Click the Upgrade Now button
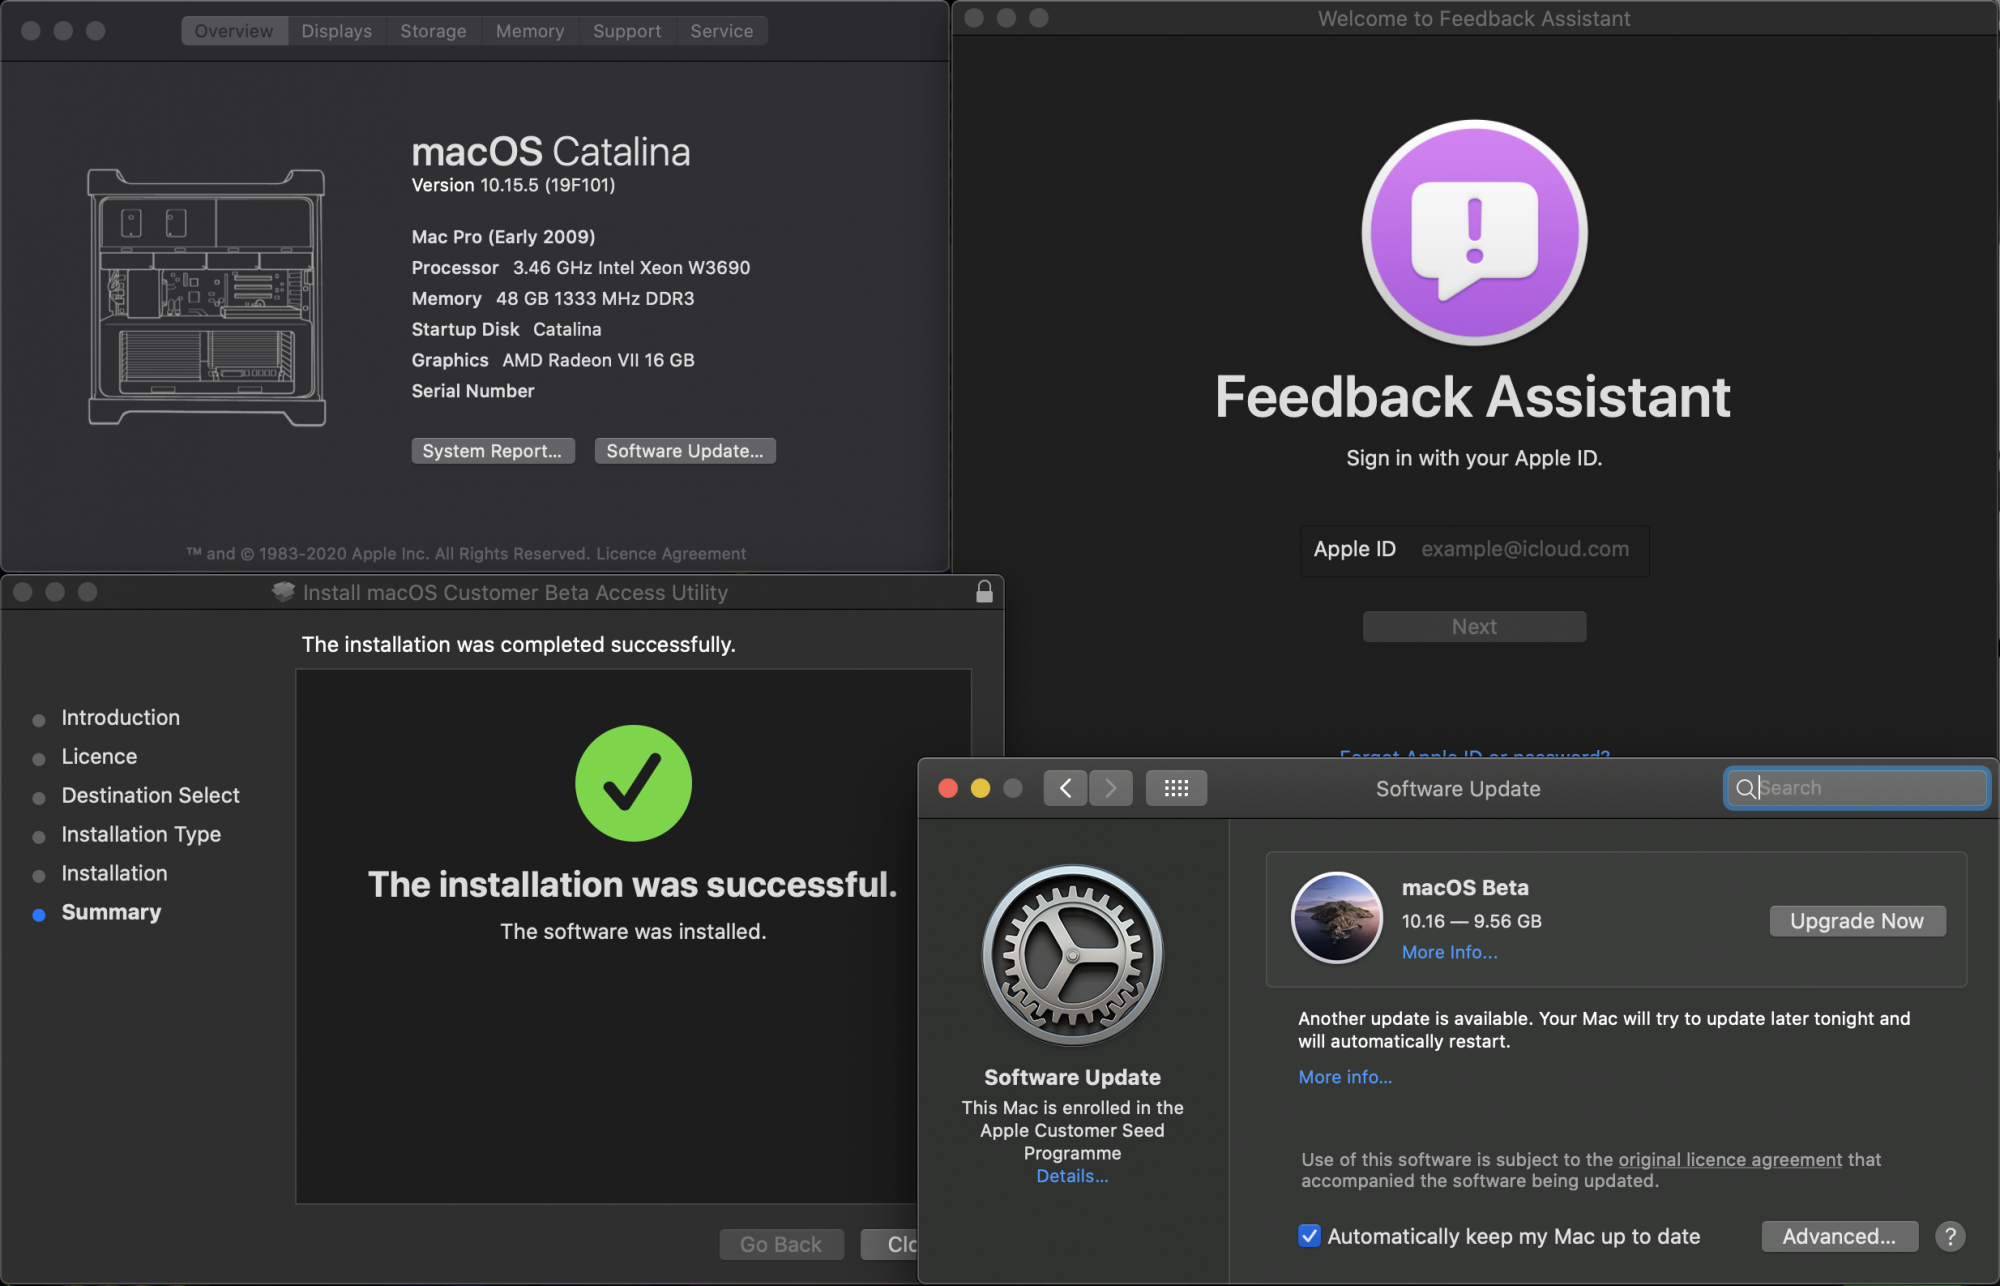Image resolution: width=2000 pixels, height=1286 pixels. tap(1857, 921)
